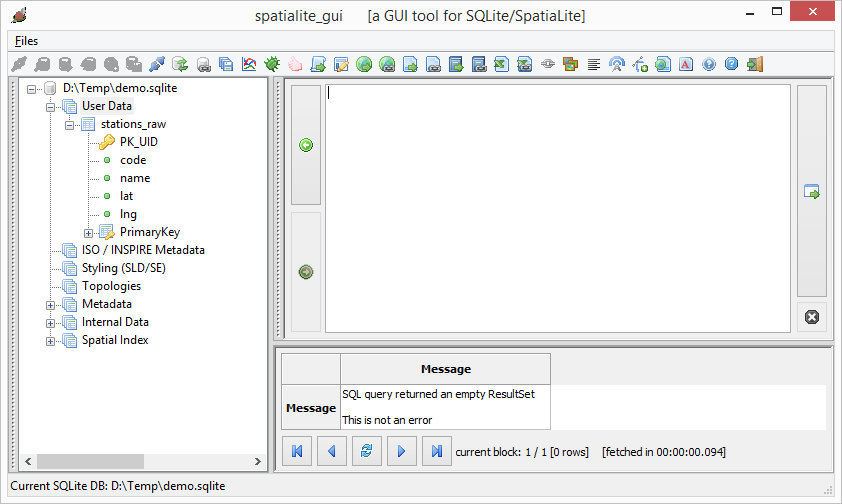The height and width of the screenshot is (504, 842).
Task: Click the framed photos import icon
Action: pyautogui.click(x=570, y=64)
